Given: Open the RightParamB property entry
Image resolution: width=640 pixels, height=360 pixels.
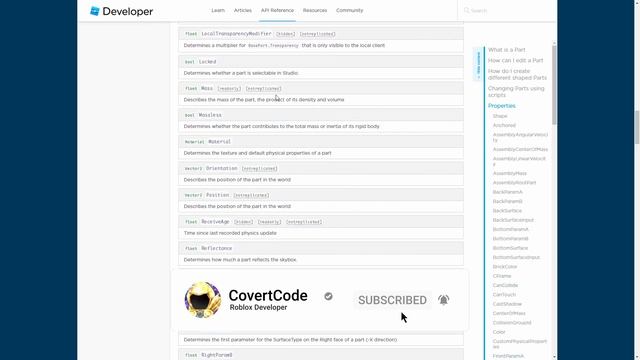Looking at the screenshot, I should 216,355.
